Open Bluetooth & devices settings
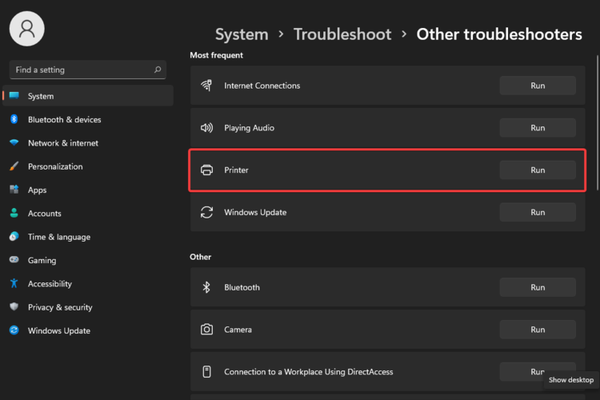The height and width of the screenshot is (400, 600). click(x=64, y=120)
